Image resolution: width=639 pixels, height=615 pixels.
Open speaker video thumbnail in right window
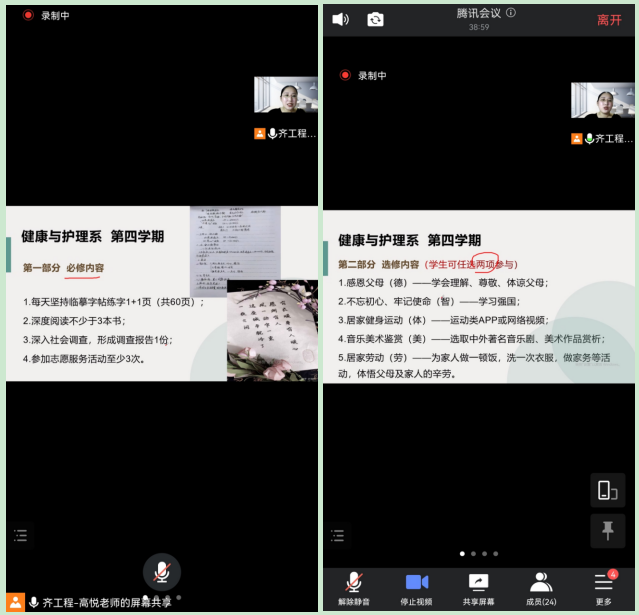tap(602, 100)
